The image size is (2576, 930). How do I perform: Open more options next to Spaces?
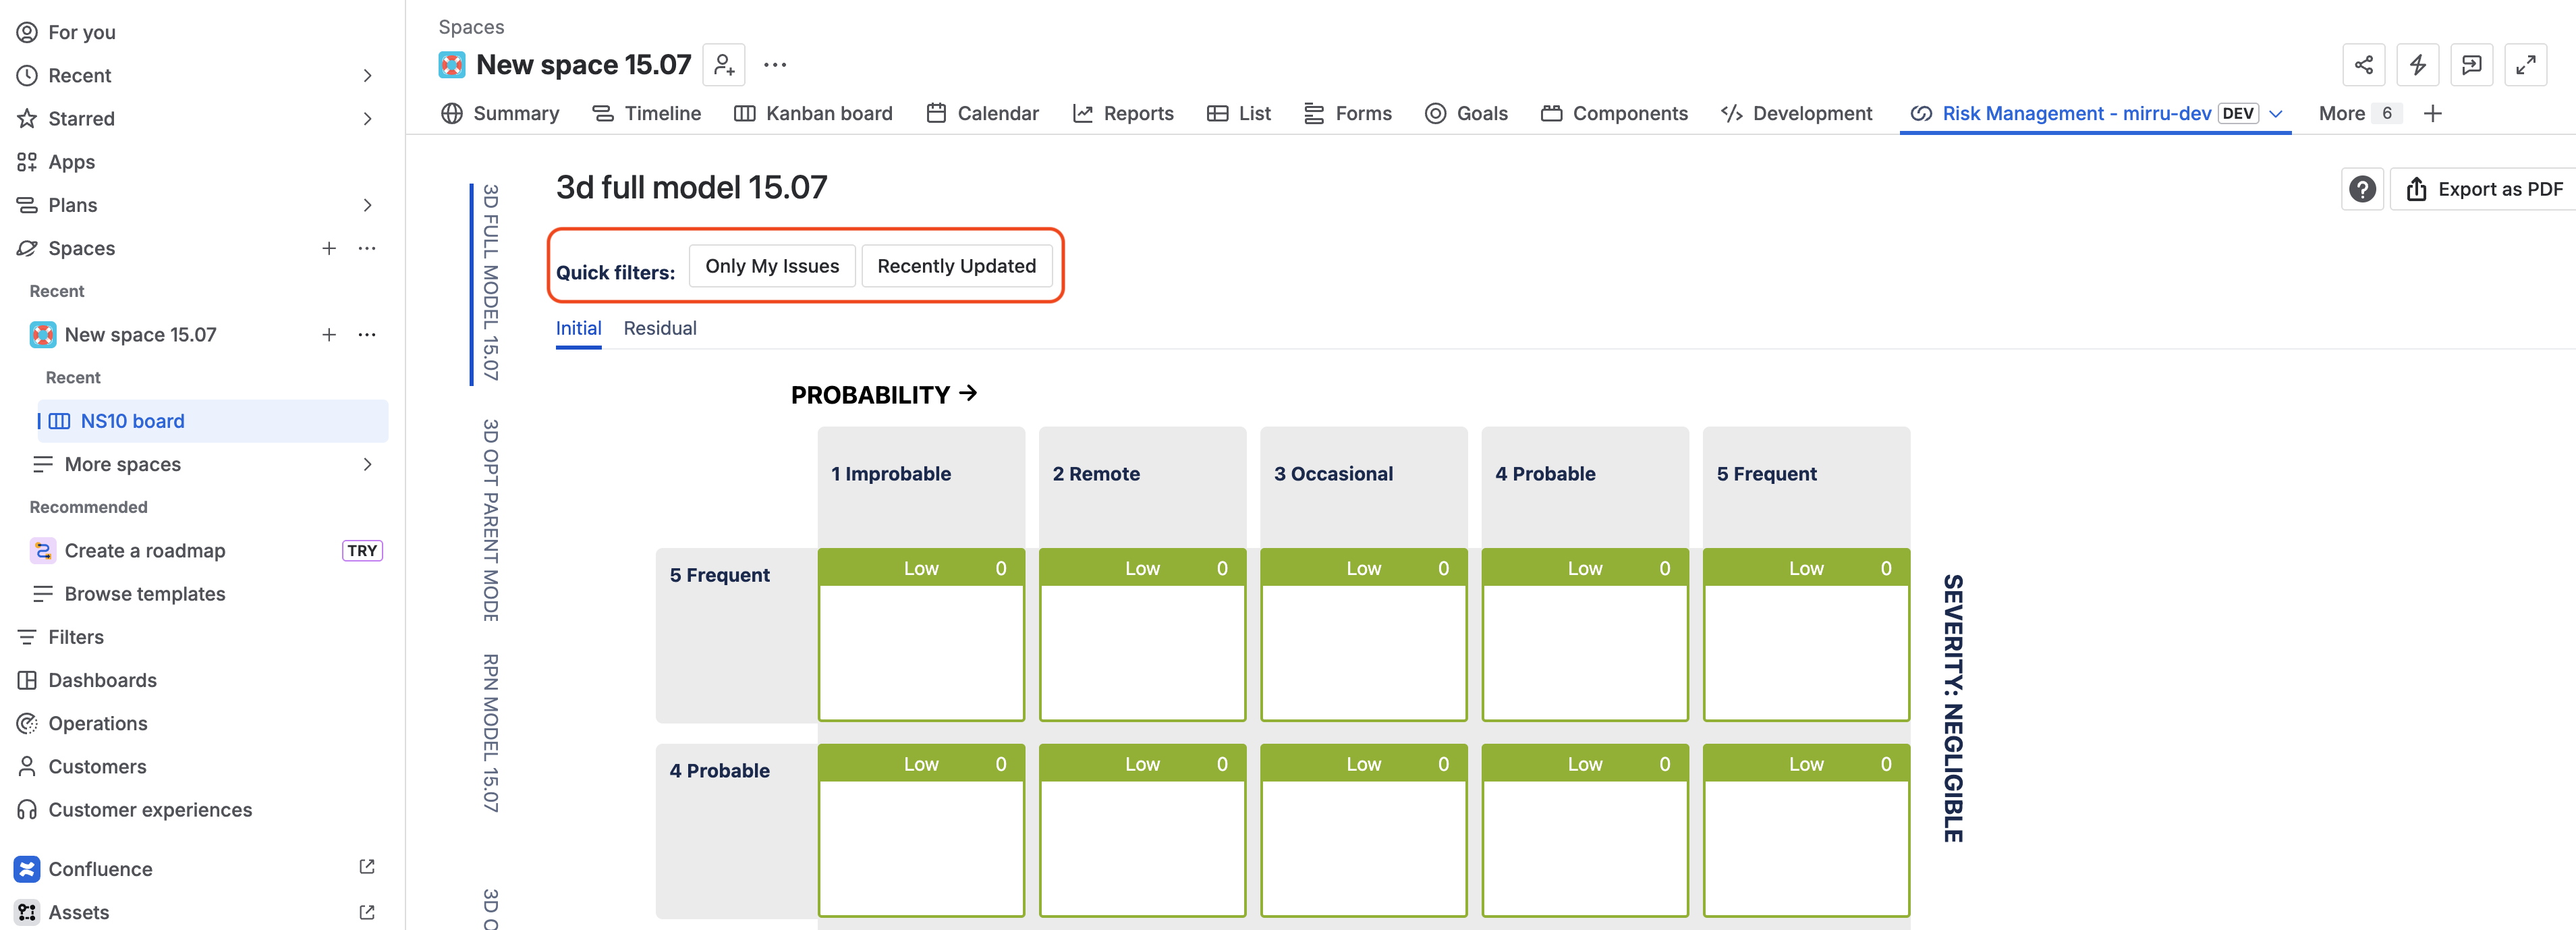(367, 248)
